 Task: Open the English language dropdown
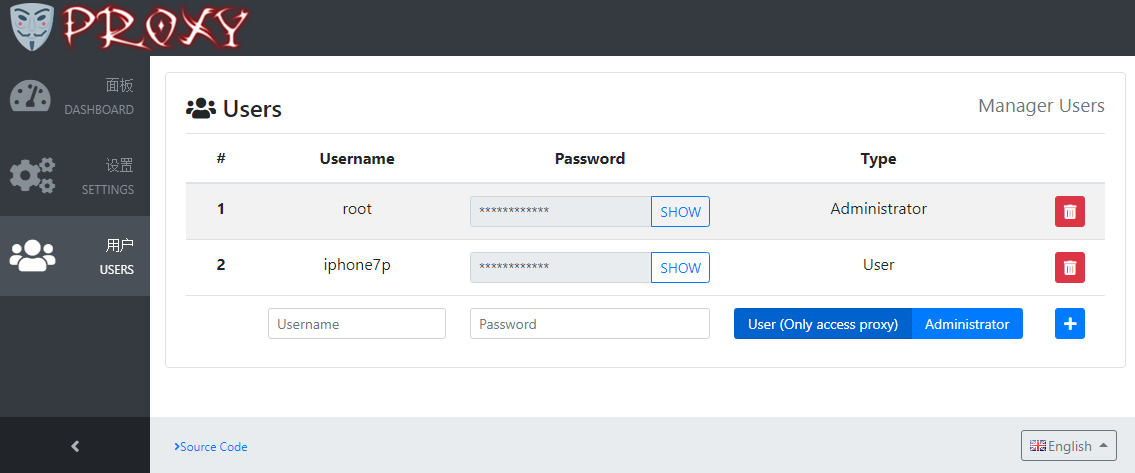[1068, 445]
